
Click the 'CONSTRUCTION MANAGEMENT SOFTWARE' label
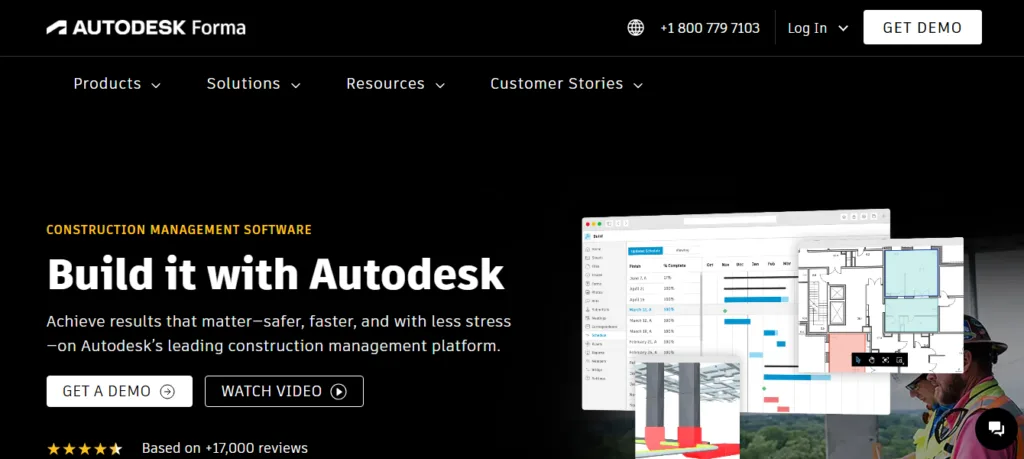pos(179,230)
